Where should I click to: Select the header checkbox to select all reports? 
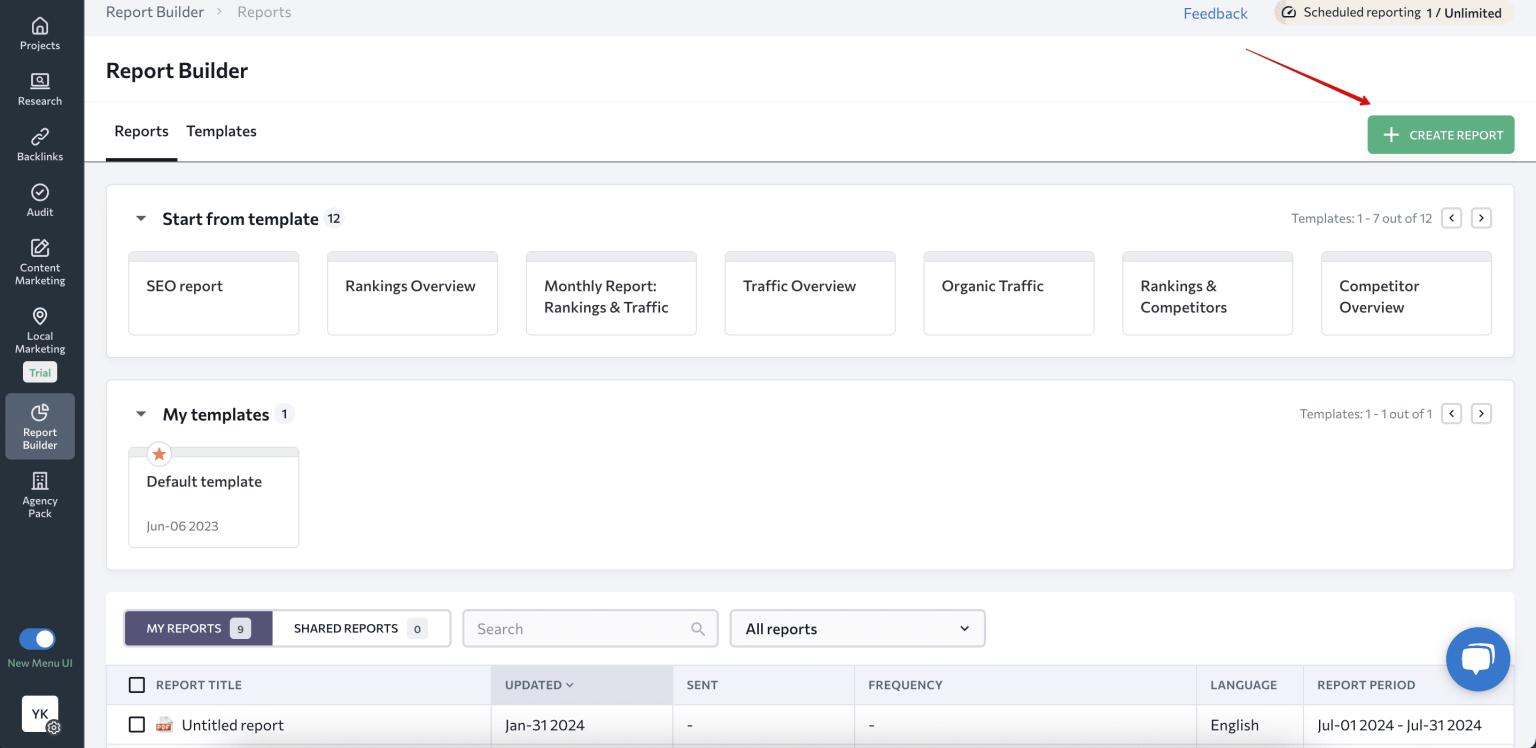point(136,684)
